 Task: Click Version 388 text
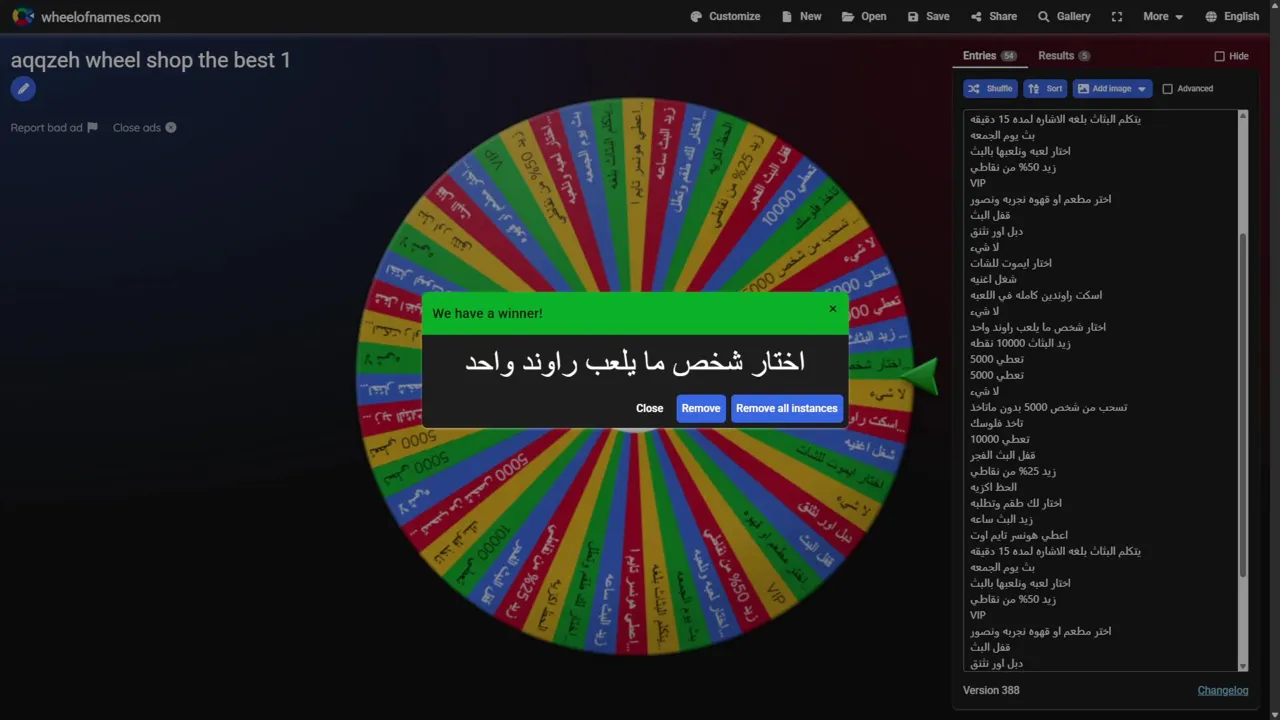(x=991, y=690)
